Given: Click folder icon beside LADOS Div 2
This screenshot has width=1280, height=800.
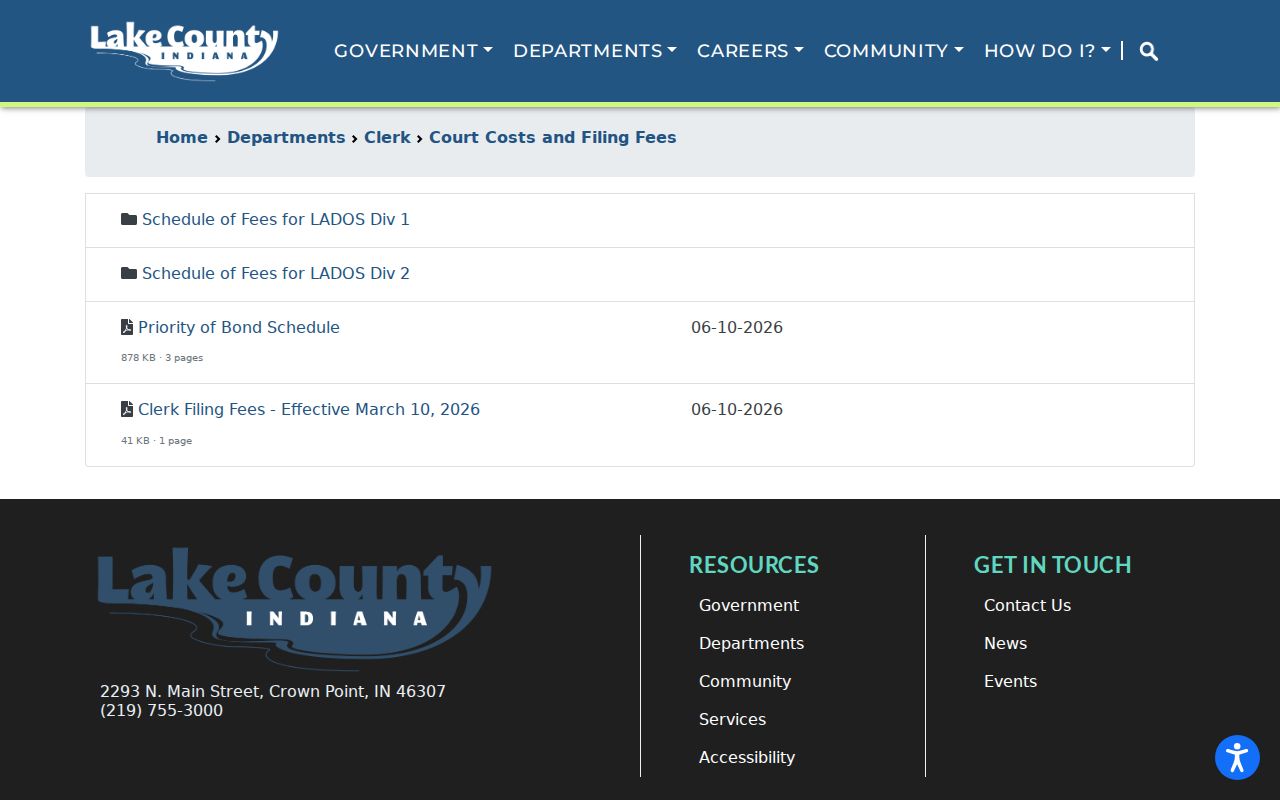Looking at the screenshot, I should pos(129,273).
